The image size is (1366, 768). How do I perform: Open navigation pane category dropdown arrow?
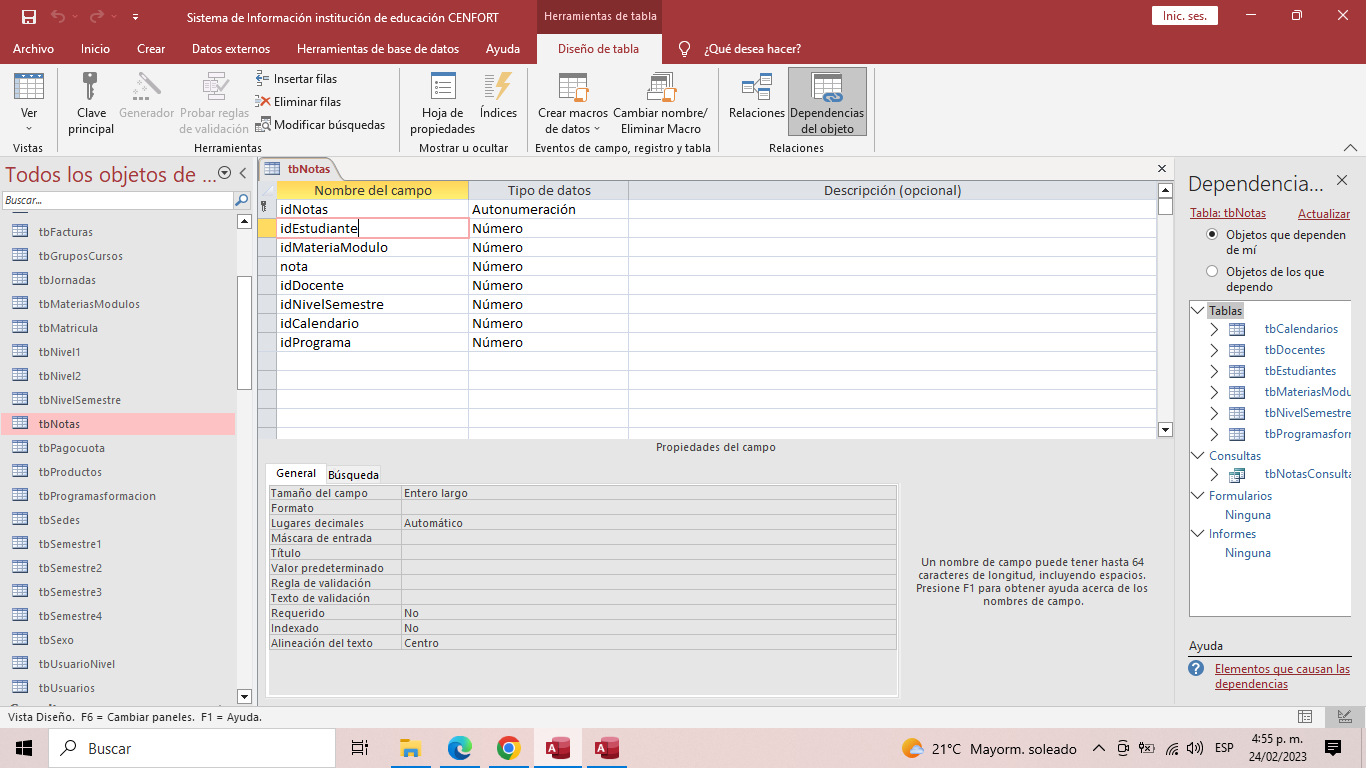click(x=224, y=174)
